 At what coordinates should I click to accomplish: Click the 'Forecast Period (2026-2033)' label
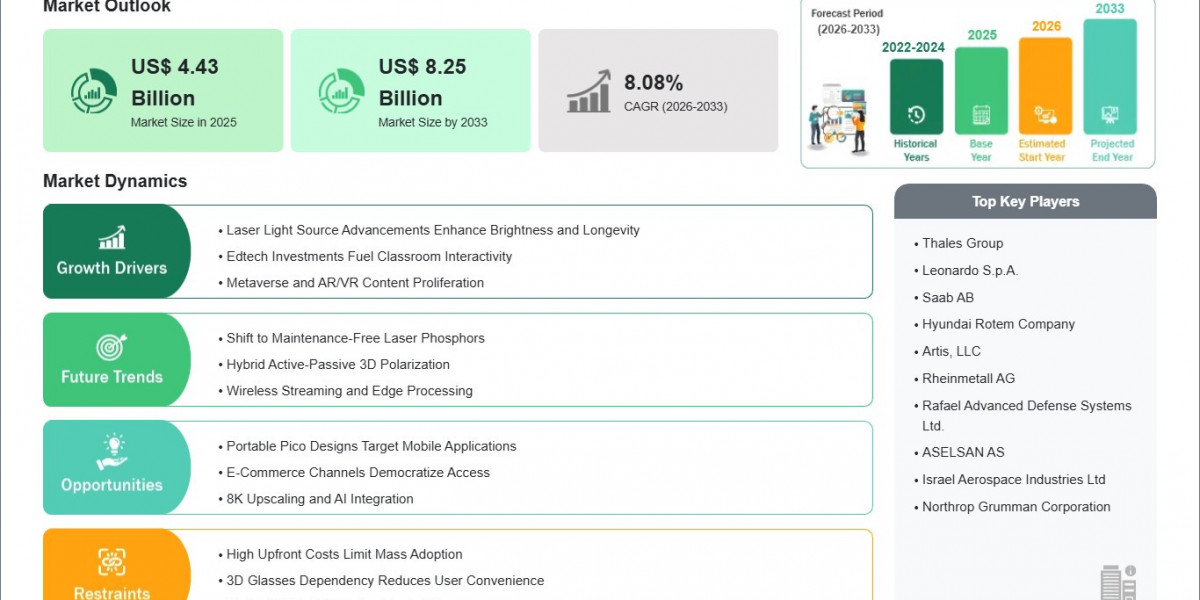point(847,21)
